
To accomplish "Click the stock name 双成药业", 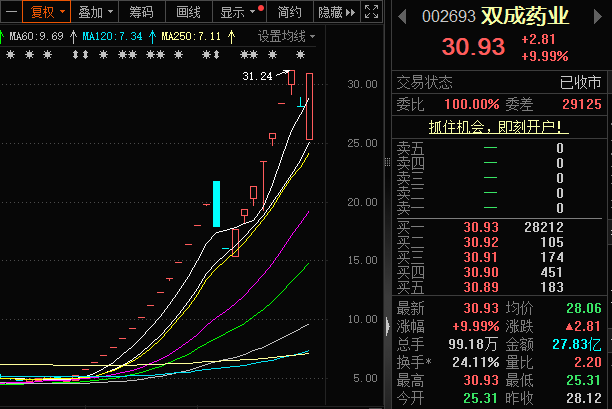I will [525, 17].
